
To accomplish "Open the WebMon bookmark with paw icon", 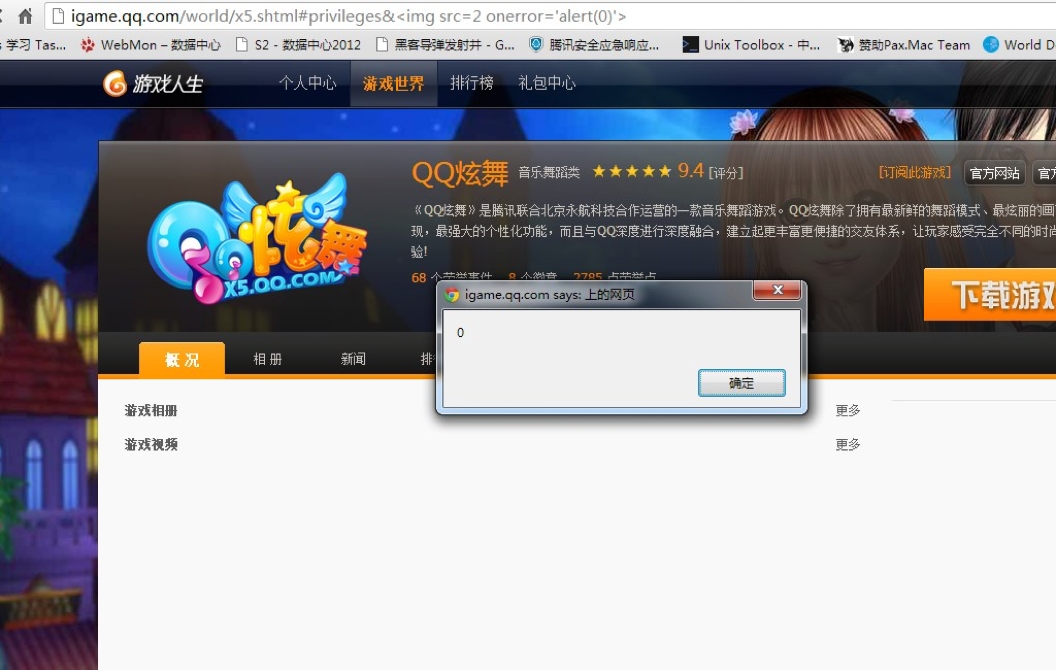I will coord(151,45).
